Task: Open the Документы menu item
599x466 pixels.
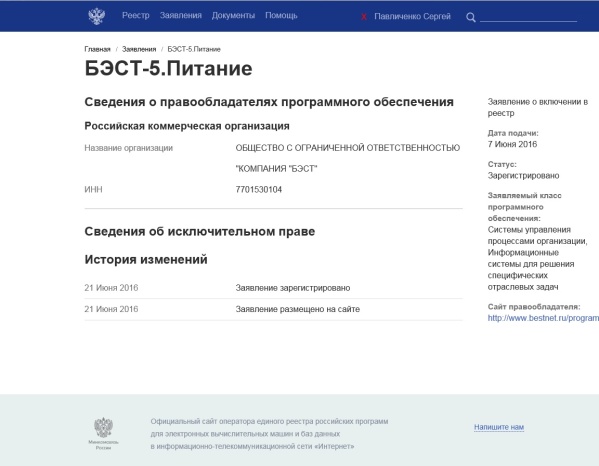Action: pyautogui.click(x=233, y=15)
